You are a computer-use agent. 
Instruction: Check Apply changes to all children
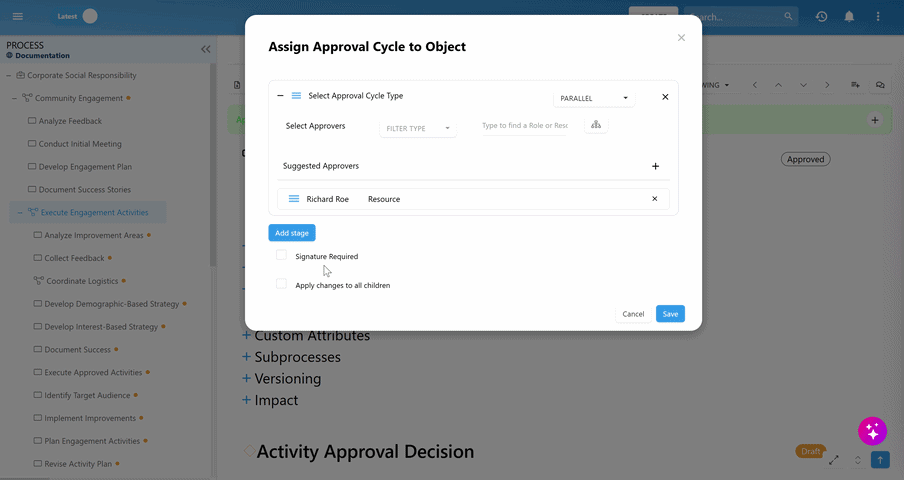(282, 285)
